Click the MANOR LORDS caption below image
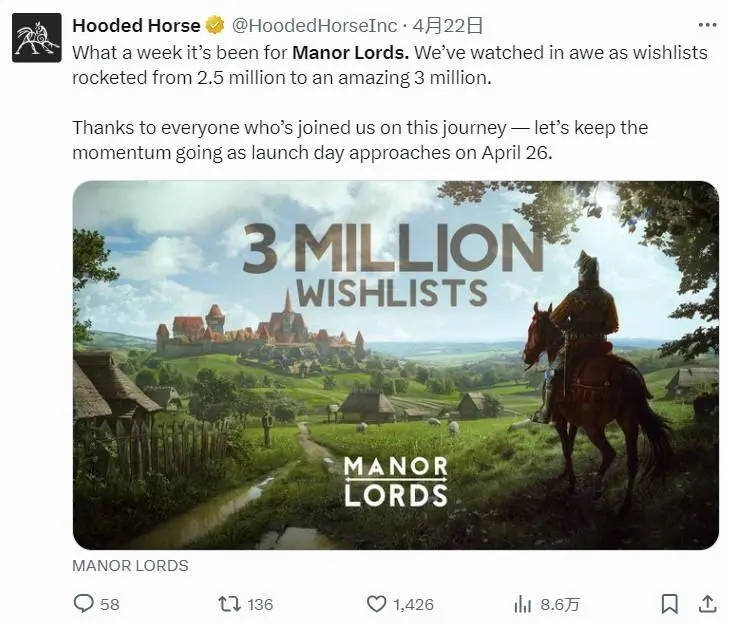The width and height of the screenshot is (730, 626). point(130,565)
